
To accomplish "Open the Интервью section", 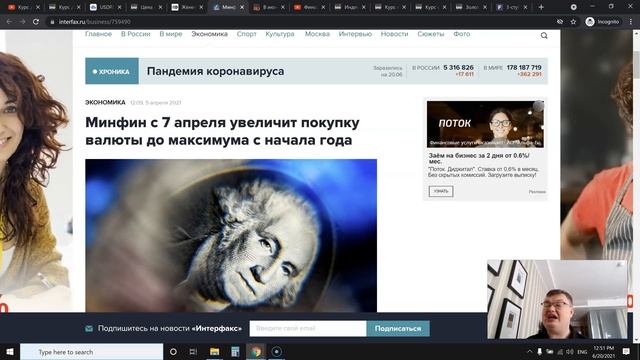I will [355, 34].
